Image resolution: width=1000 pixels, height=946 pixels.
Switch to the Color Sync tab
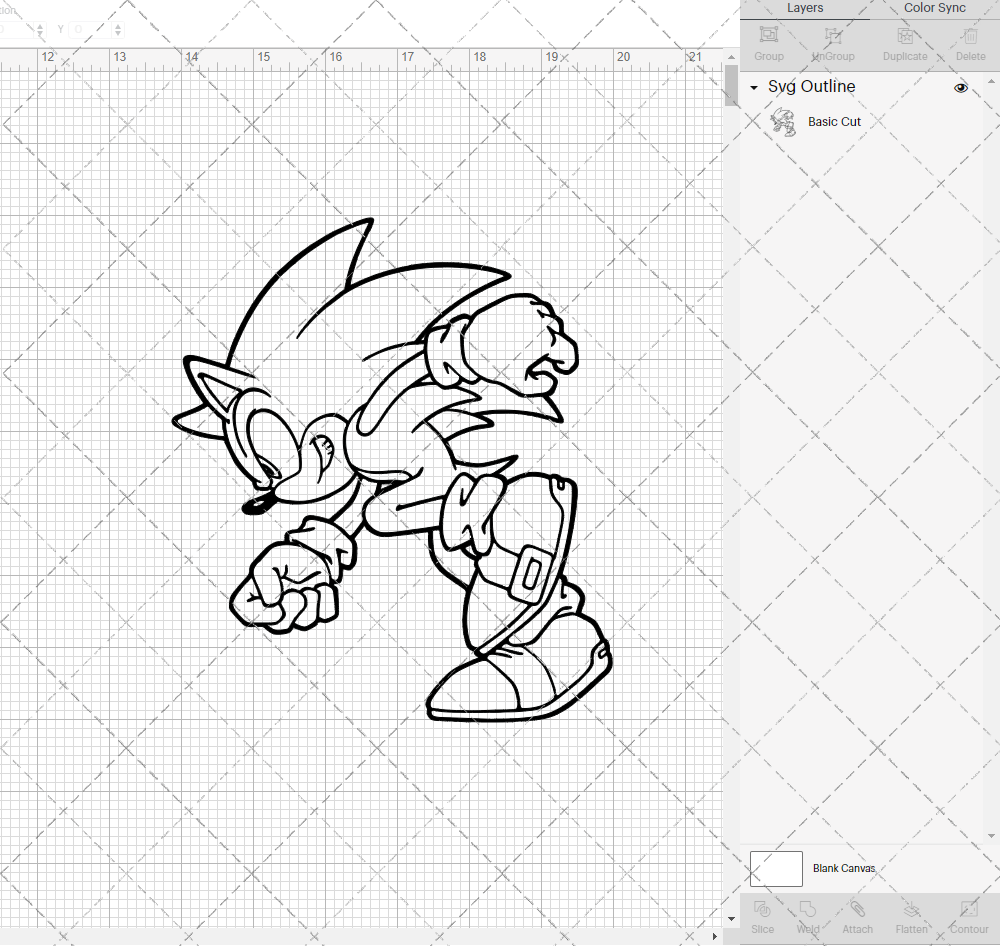point(934,8)
